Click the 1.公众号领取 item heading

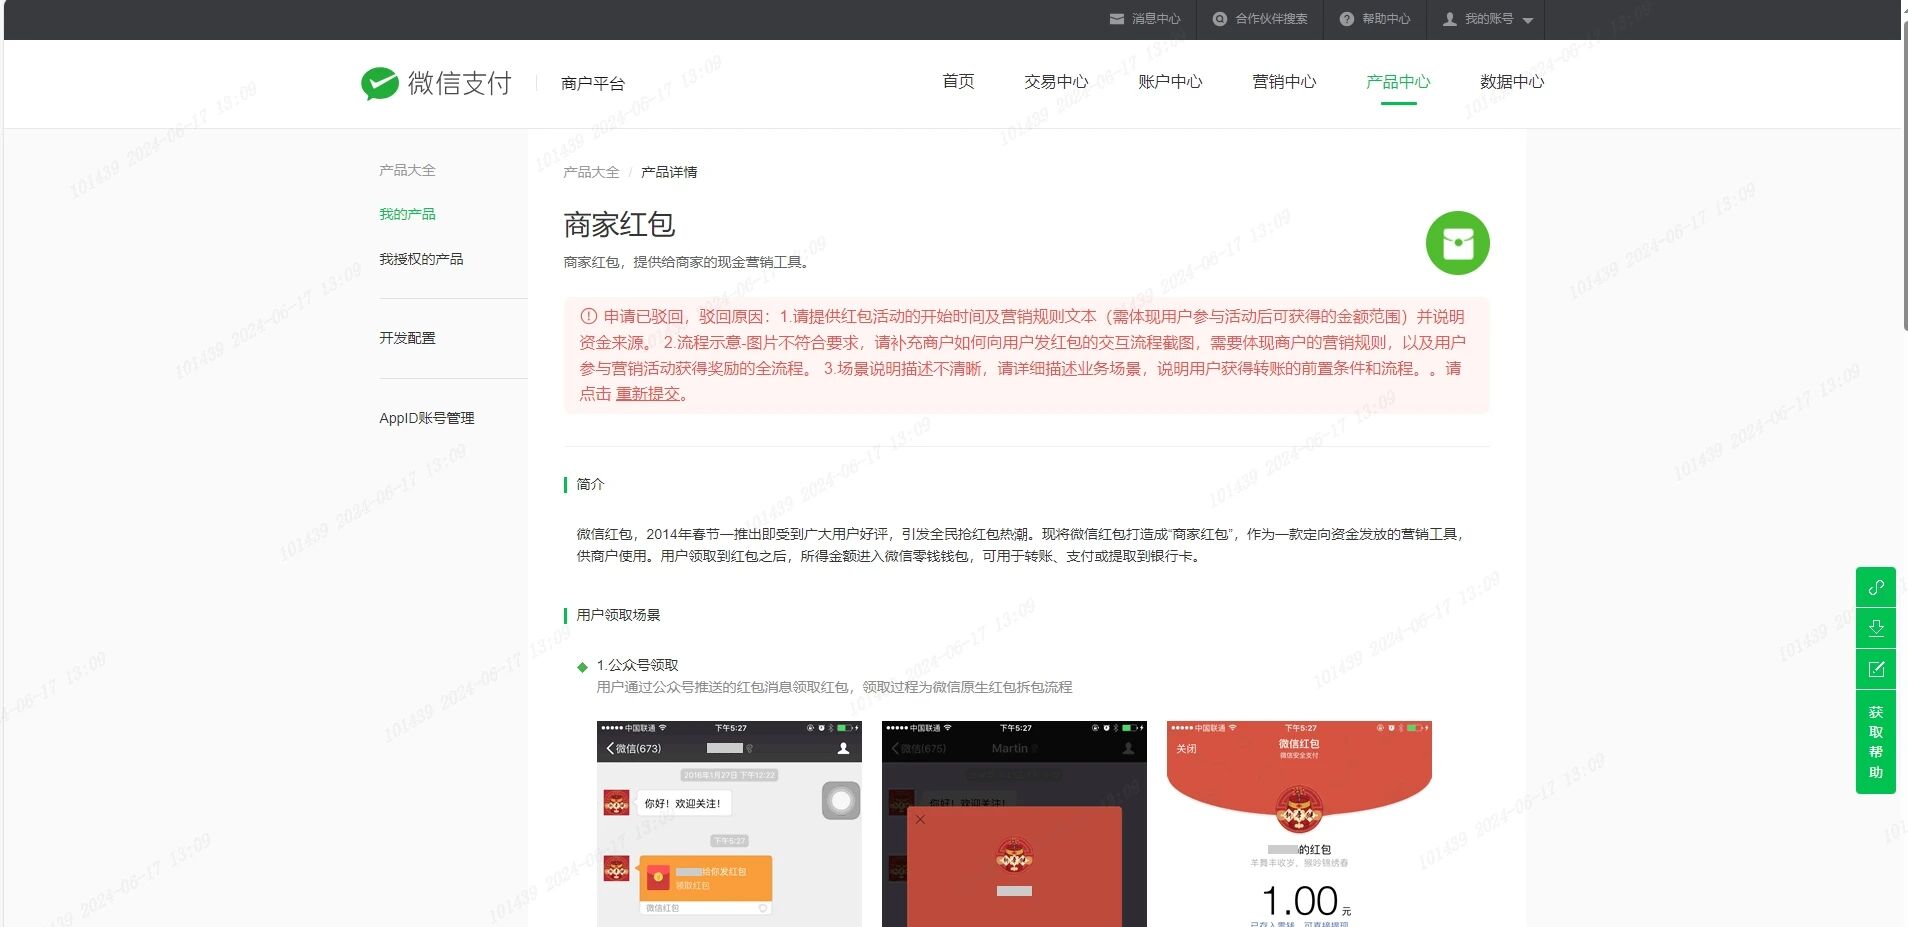click(x=637, y=665)
